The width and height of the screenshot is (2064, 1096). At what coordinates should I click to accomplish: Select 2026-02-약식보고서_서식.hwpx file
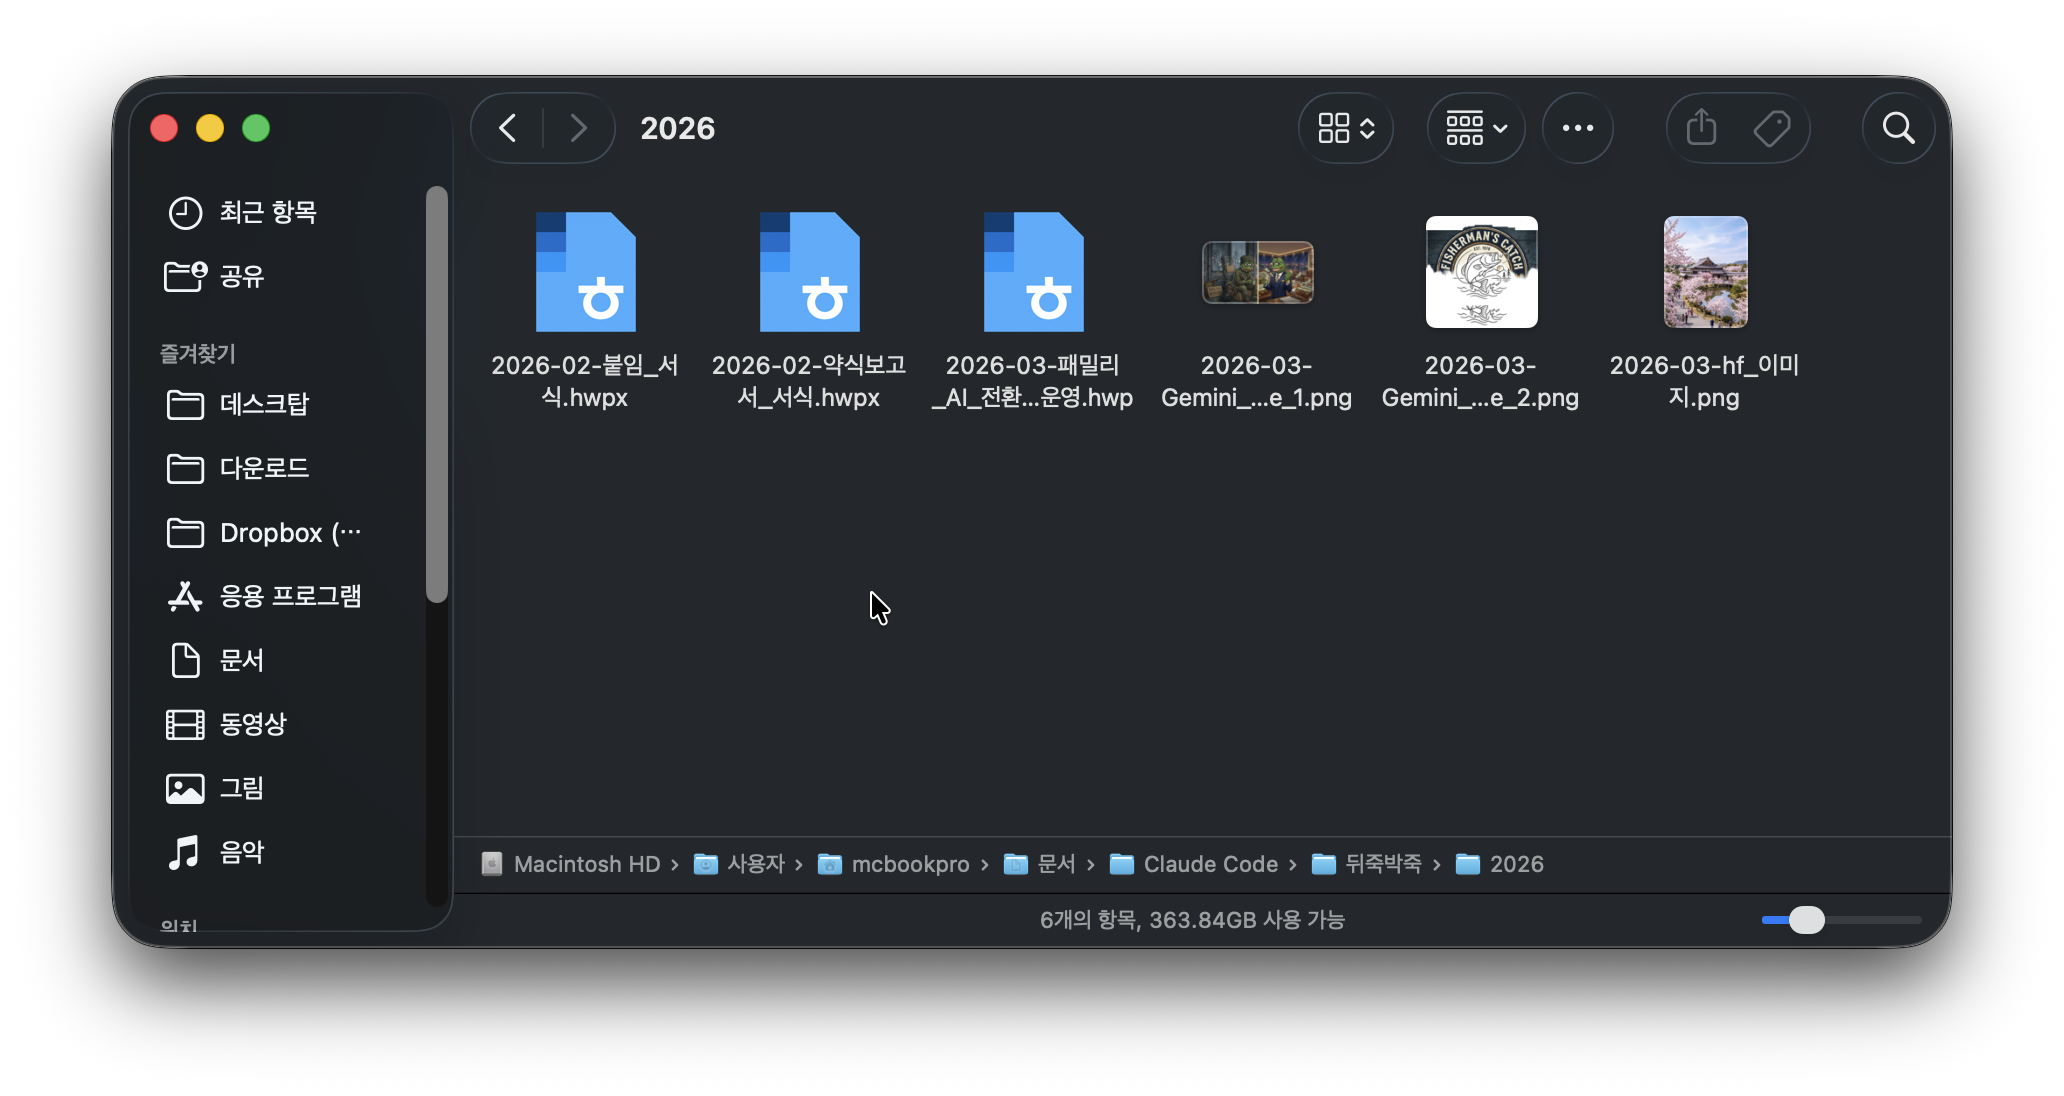[809, 272]
